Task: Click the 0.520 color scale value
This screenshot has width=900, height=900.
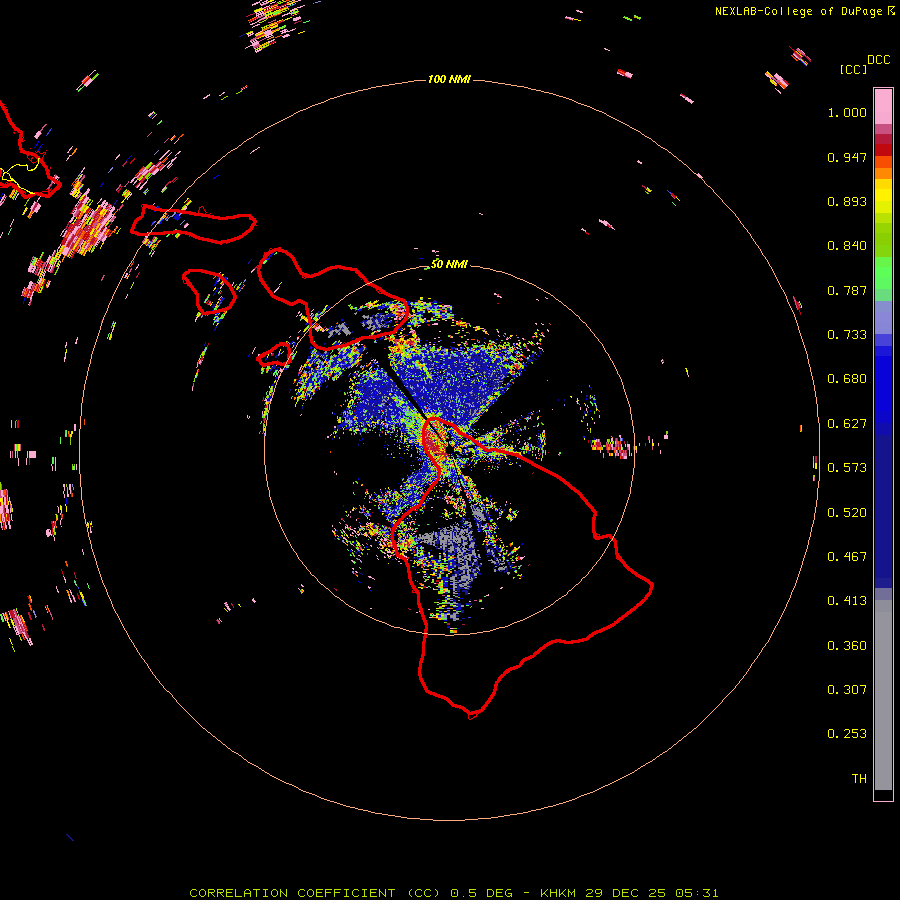Action: (x=847, y=513)
